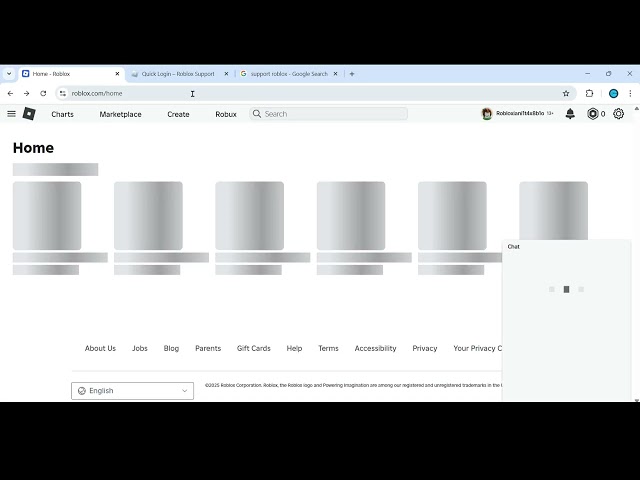
Task: Open the tab search dropdown arrow
Action: pos(9,74)
